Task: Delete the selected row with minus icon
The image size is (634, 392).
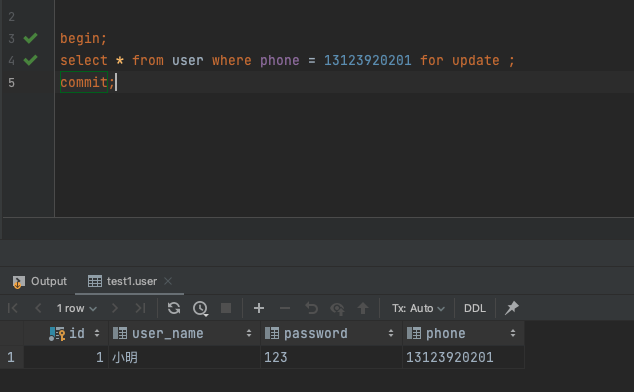Action: click(x=285, y=308)
